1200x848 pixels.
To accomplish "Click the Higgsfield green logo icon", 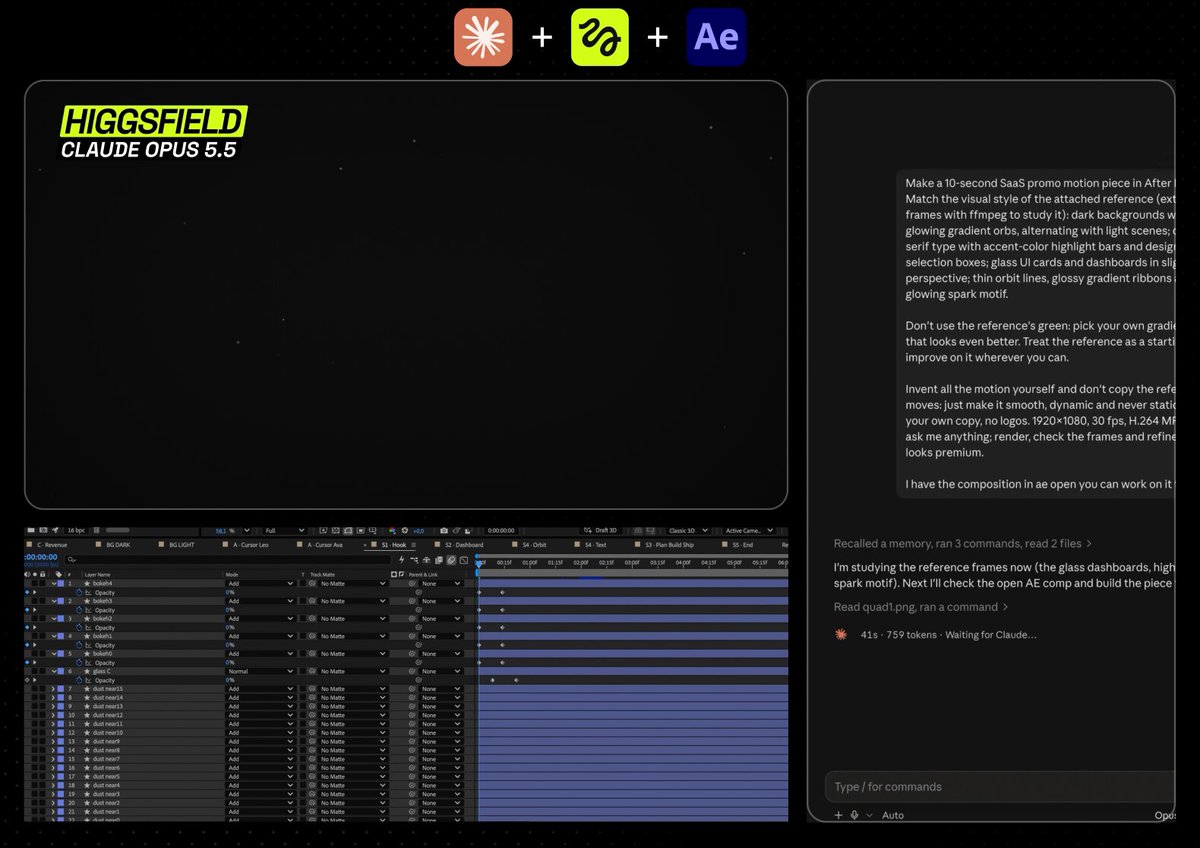I will click(x=600, y=38).
